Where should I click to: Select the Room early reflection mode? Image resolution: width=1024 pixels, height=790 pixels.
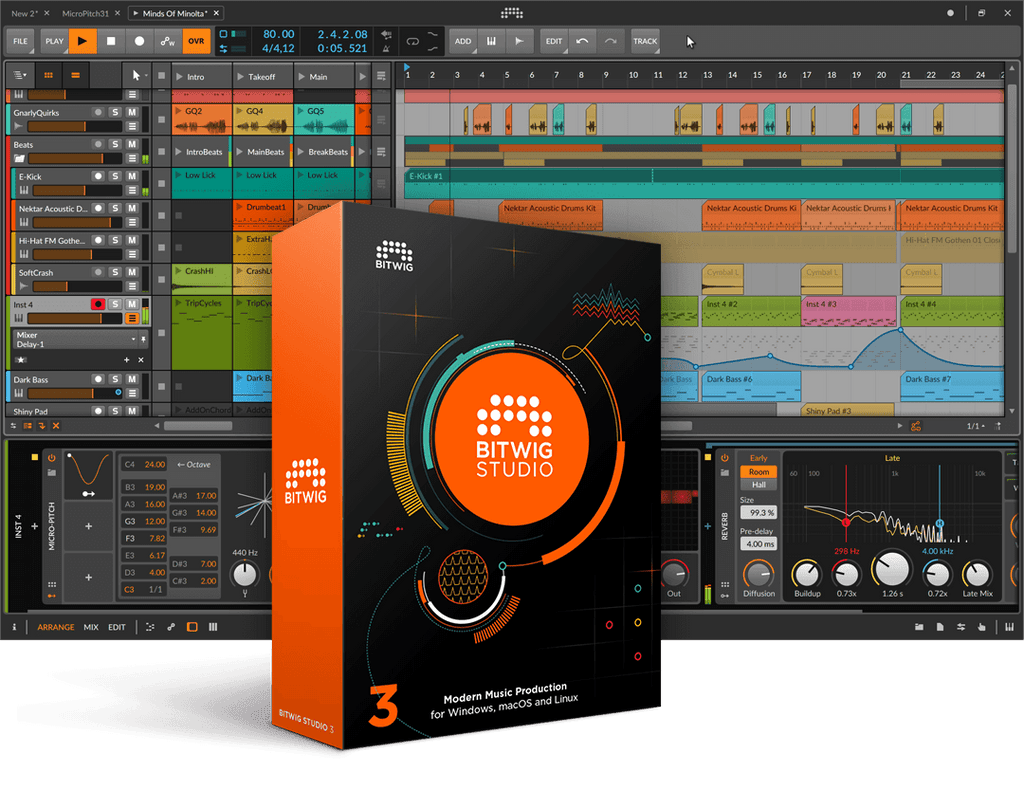tap(758, 472)
